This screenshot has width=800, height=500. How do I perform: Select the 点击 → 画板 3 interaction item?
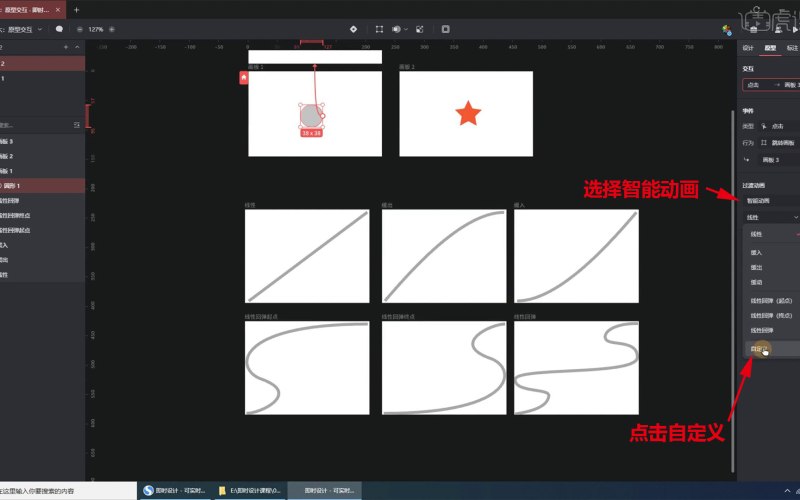tap(771, 85)
